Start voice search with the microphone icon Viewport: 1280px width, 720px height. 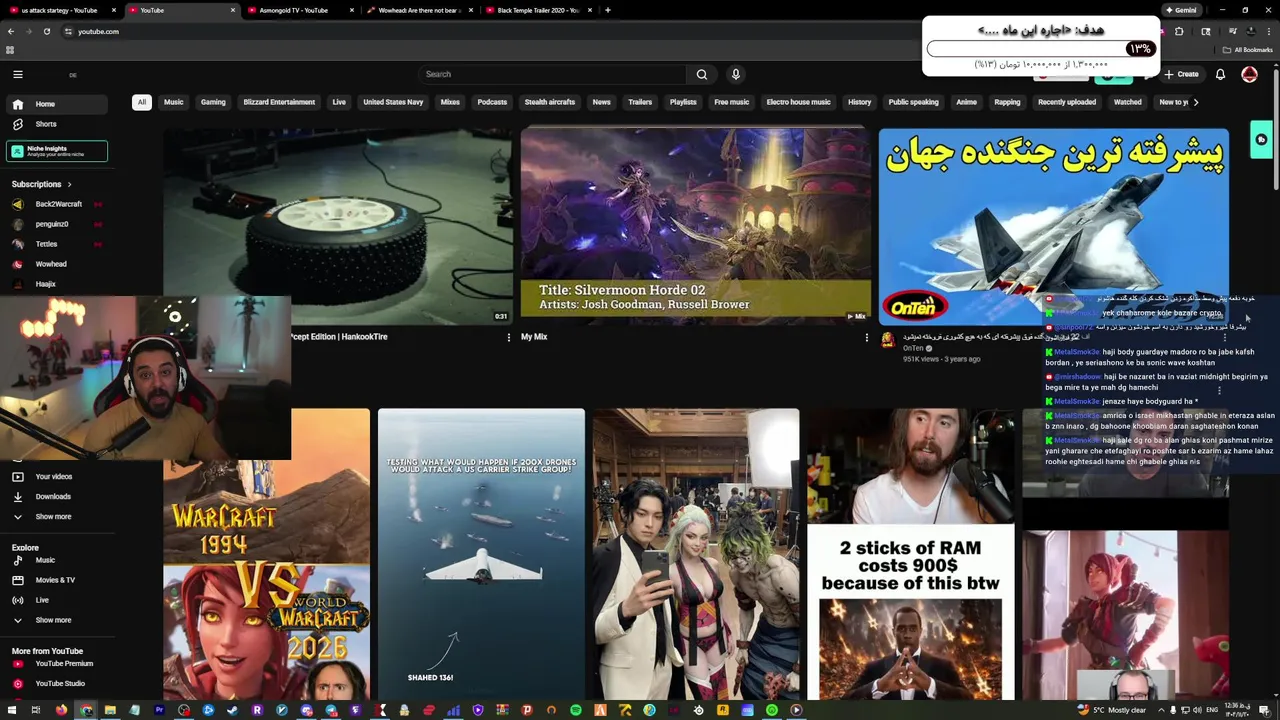click(x=735, y=74)
